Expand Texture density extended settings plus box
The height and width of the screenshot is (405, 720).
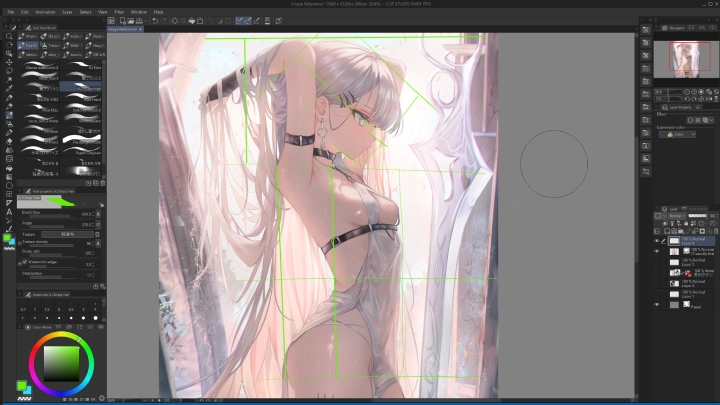click(x=19, y=243)
